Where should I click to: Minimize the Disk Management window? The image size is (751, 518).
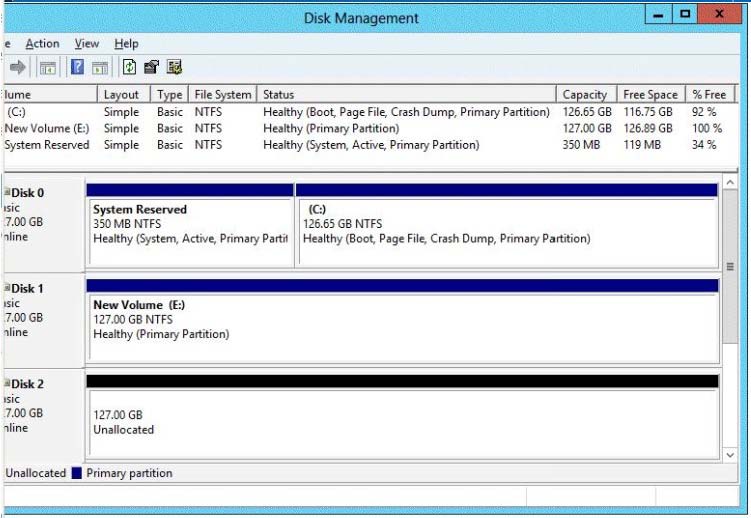(659, 14)
